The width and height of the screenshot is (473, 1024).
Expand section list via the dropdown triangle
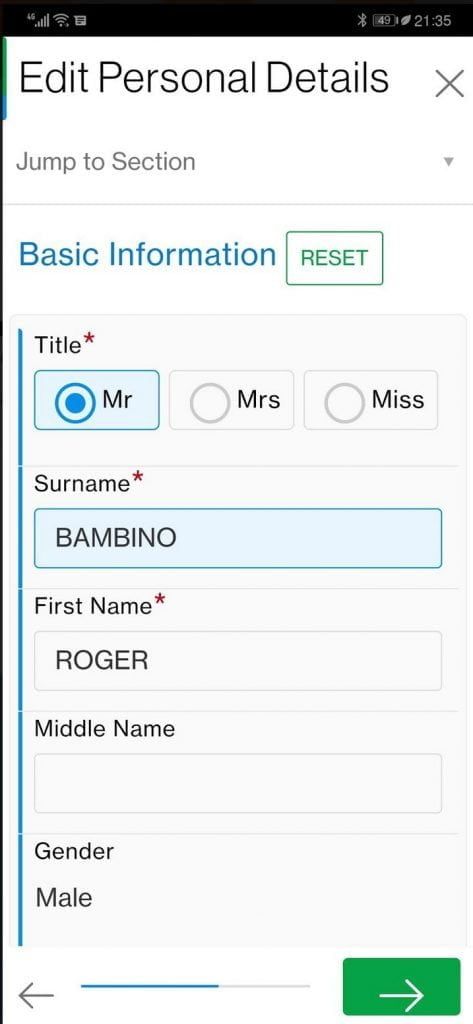[x=448, y=162]
